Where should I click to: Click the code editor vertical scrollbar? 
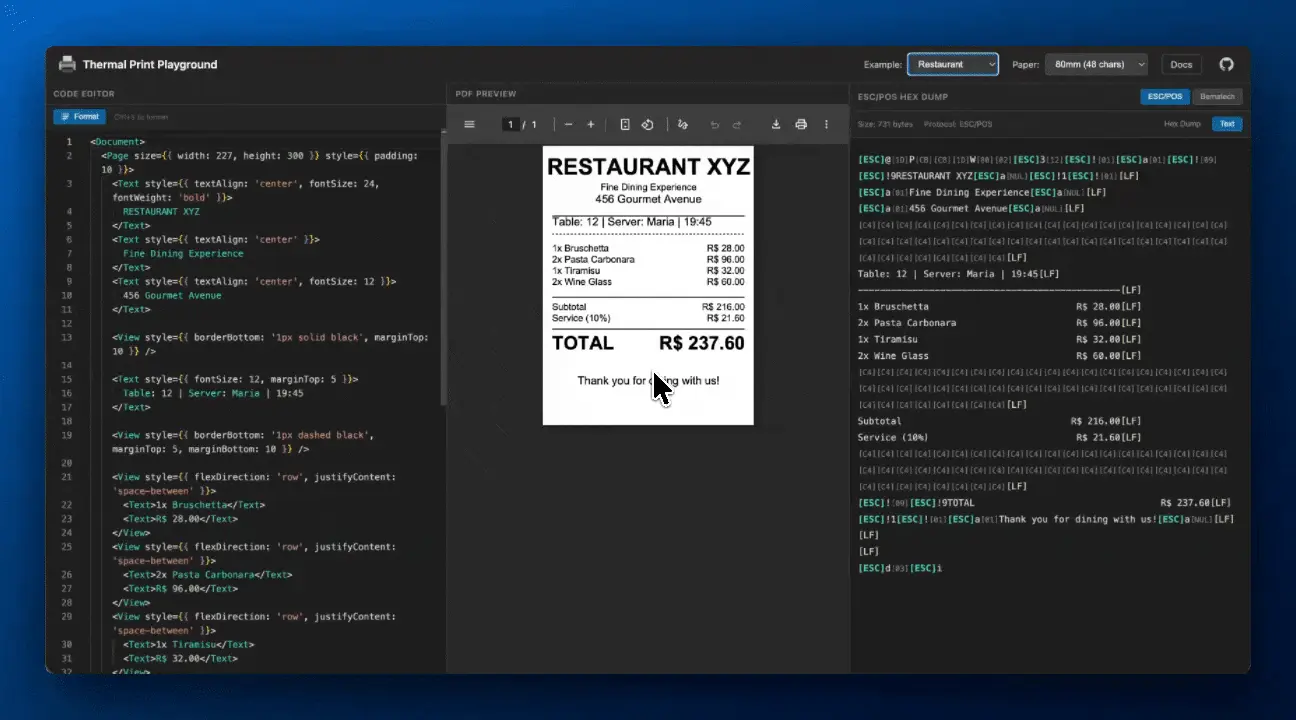[443, 270]
